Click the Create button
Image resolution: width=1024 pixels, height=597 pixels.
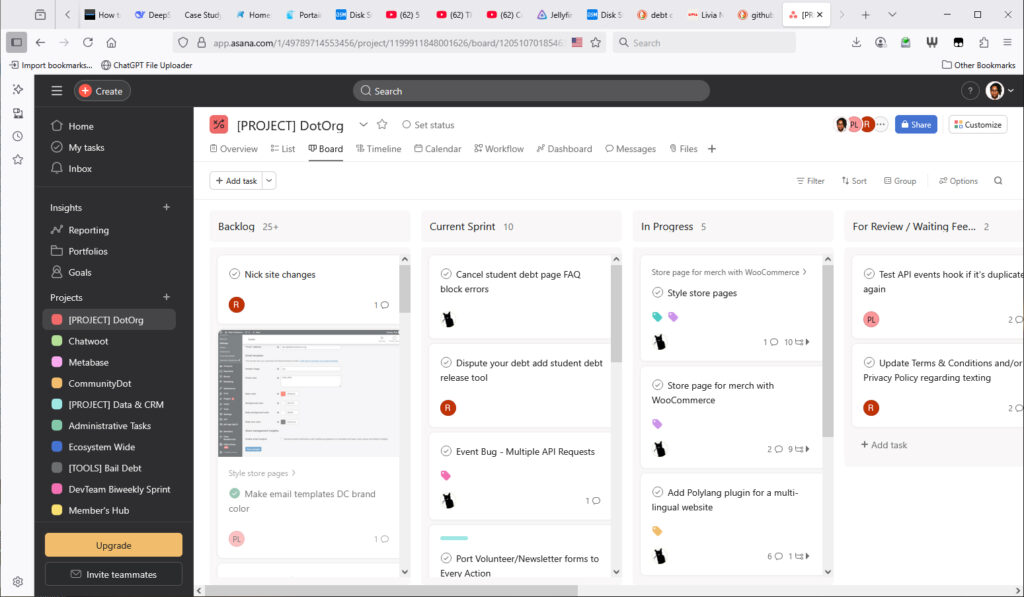click(102, 91)
